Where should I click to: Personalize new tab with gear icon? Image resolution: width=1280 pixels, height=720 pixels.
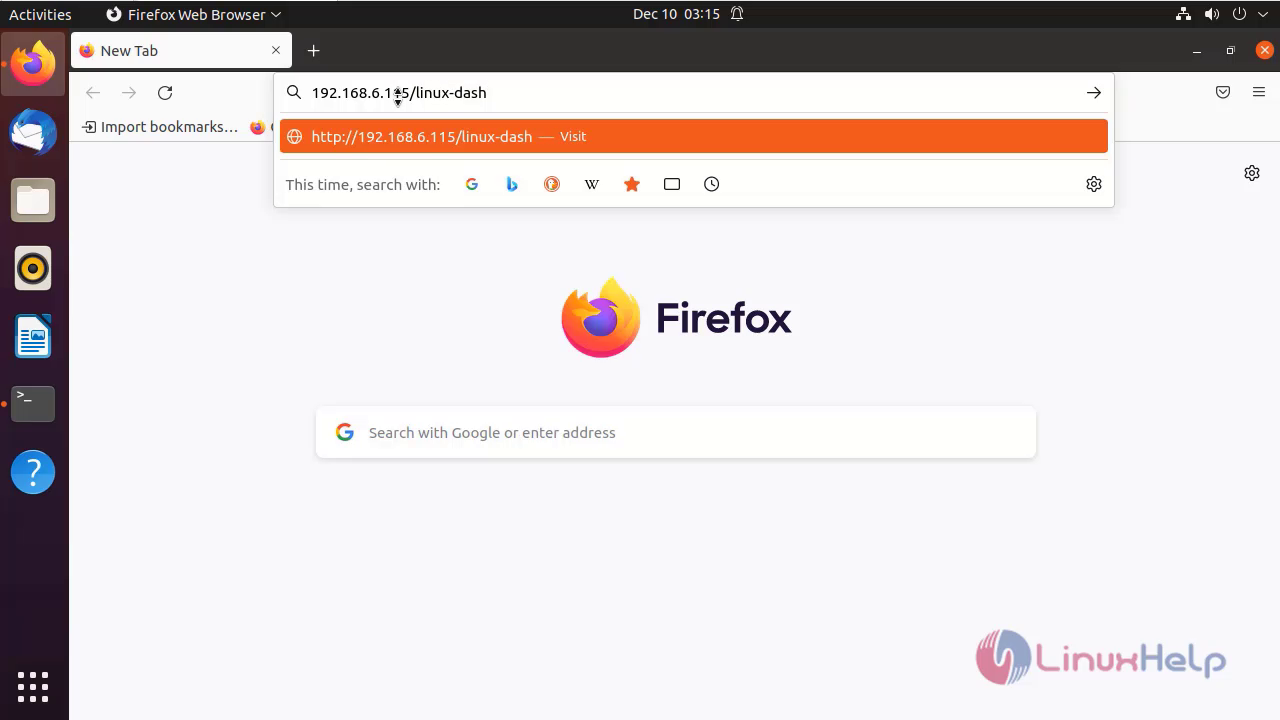tap(1252, 173)
